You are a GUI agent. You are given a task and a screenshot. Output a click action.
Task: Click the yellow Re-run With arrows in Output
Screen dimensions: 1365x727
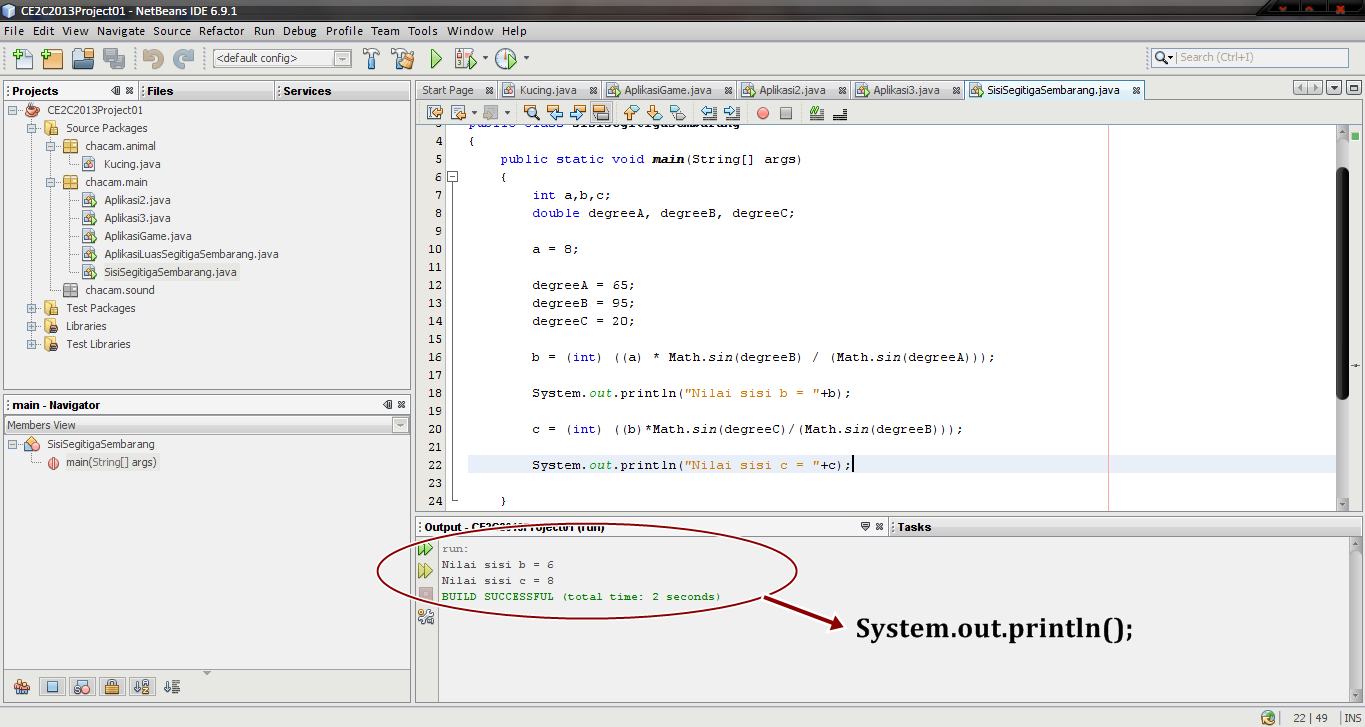[x=426, y=571]
